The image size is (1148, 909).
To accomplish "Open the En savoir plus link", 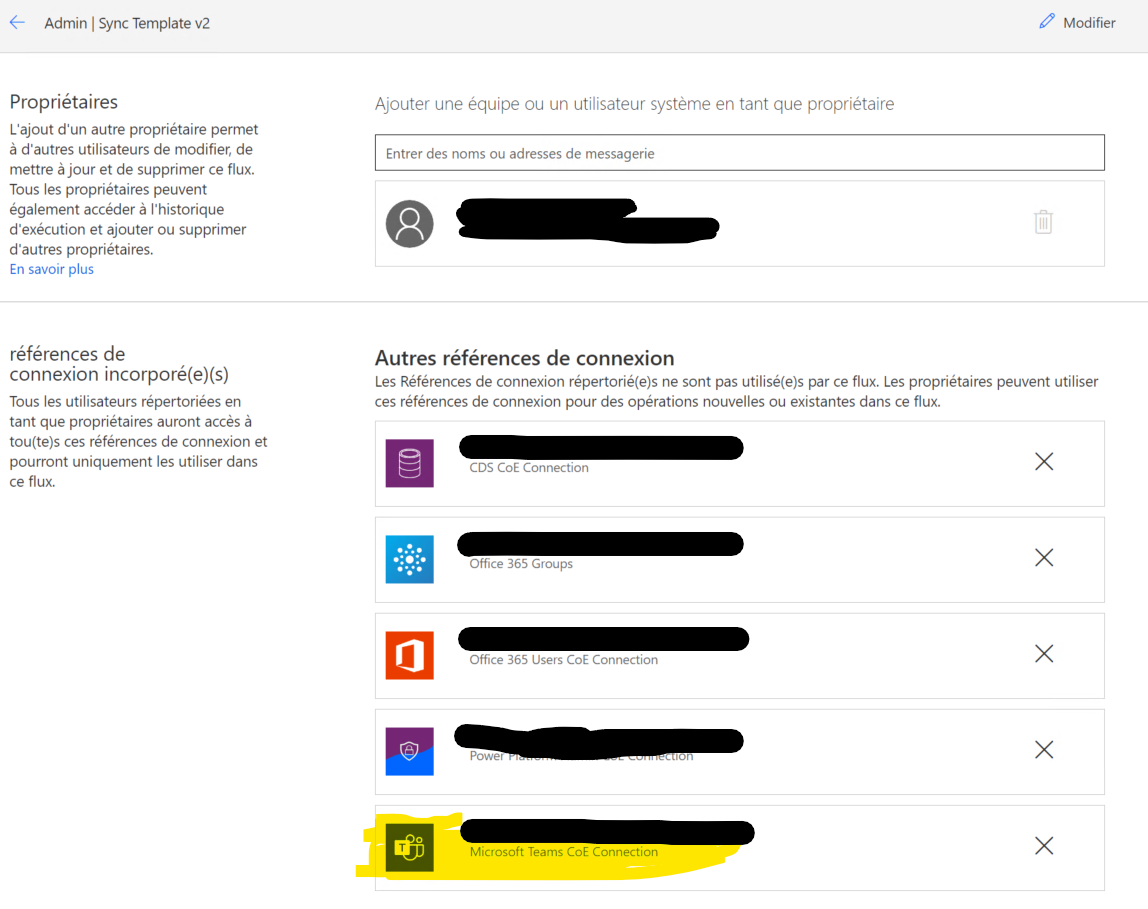I will pos(52,269).
